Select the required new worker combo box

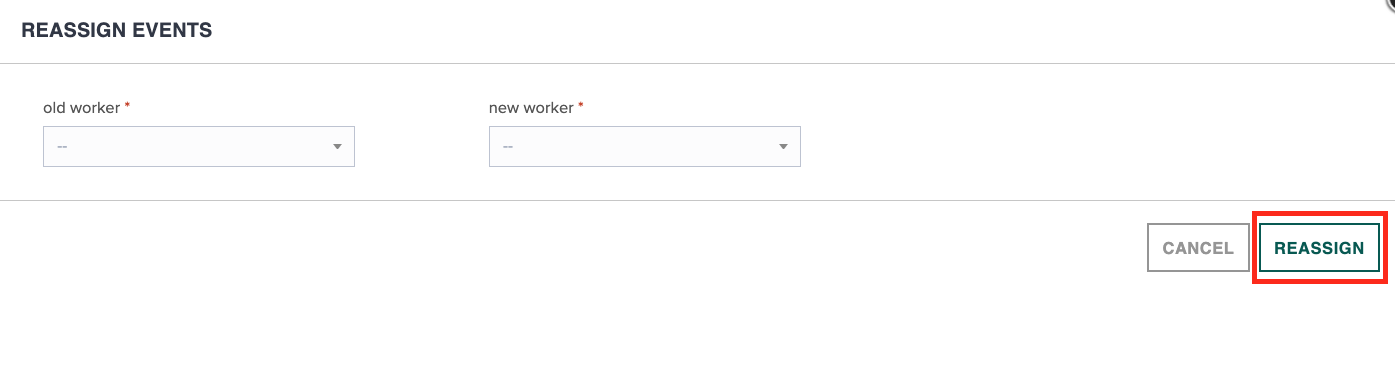click(x=645, y=146)
